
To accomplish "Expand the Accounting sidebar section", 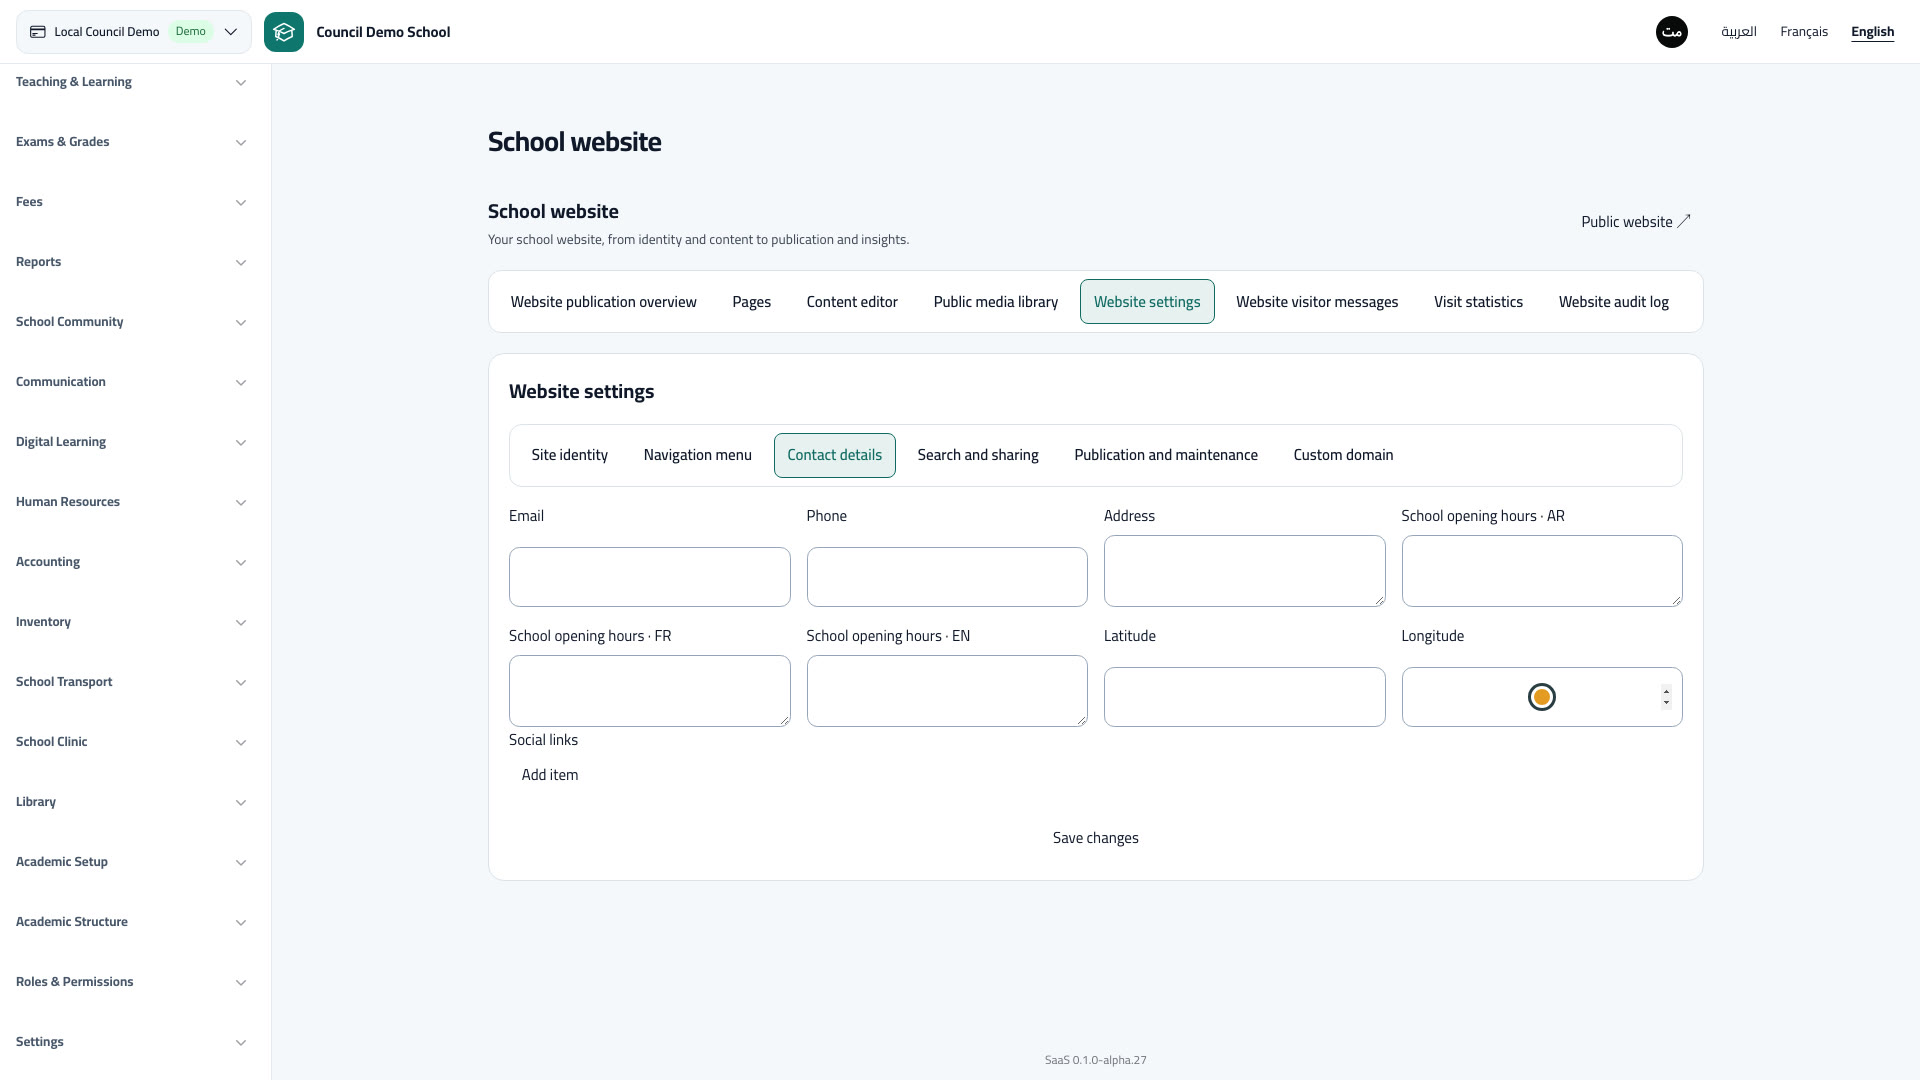I will [131, 562].
